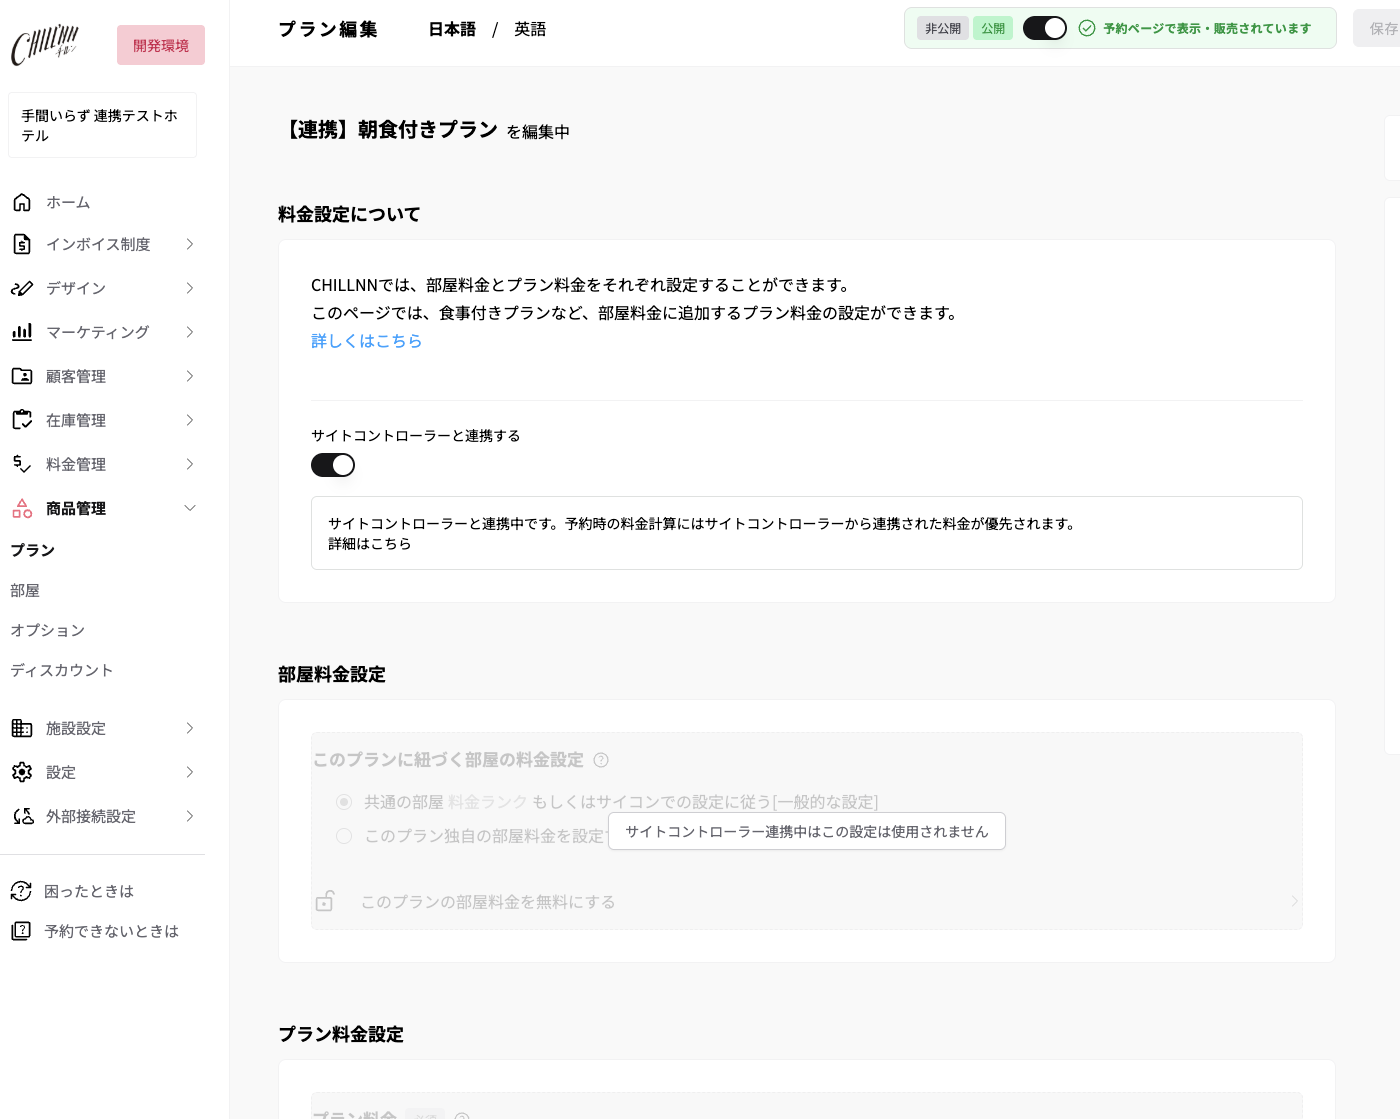Select the plan-specific room price radio button
The height and width of the screenshot is (1119, 1400).
click(x=344, y=836)
